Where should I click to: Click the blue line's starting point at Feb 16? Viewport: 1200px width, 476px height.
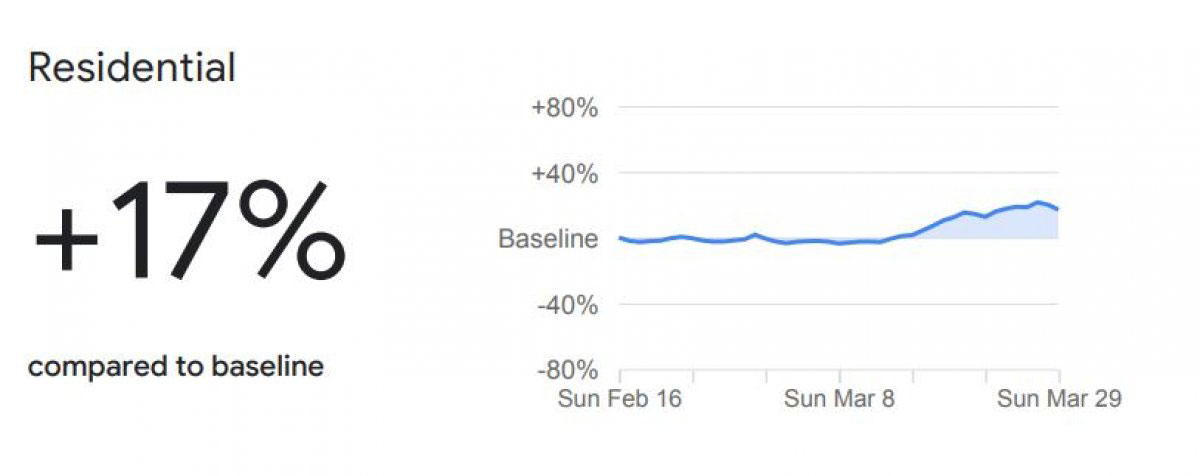click(621, 238)
